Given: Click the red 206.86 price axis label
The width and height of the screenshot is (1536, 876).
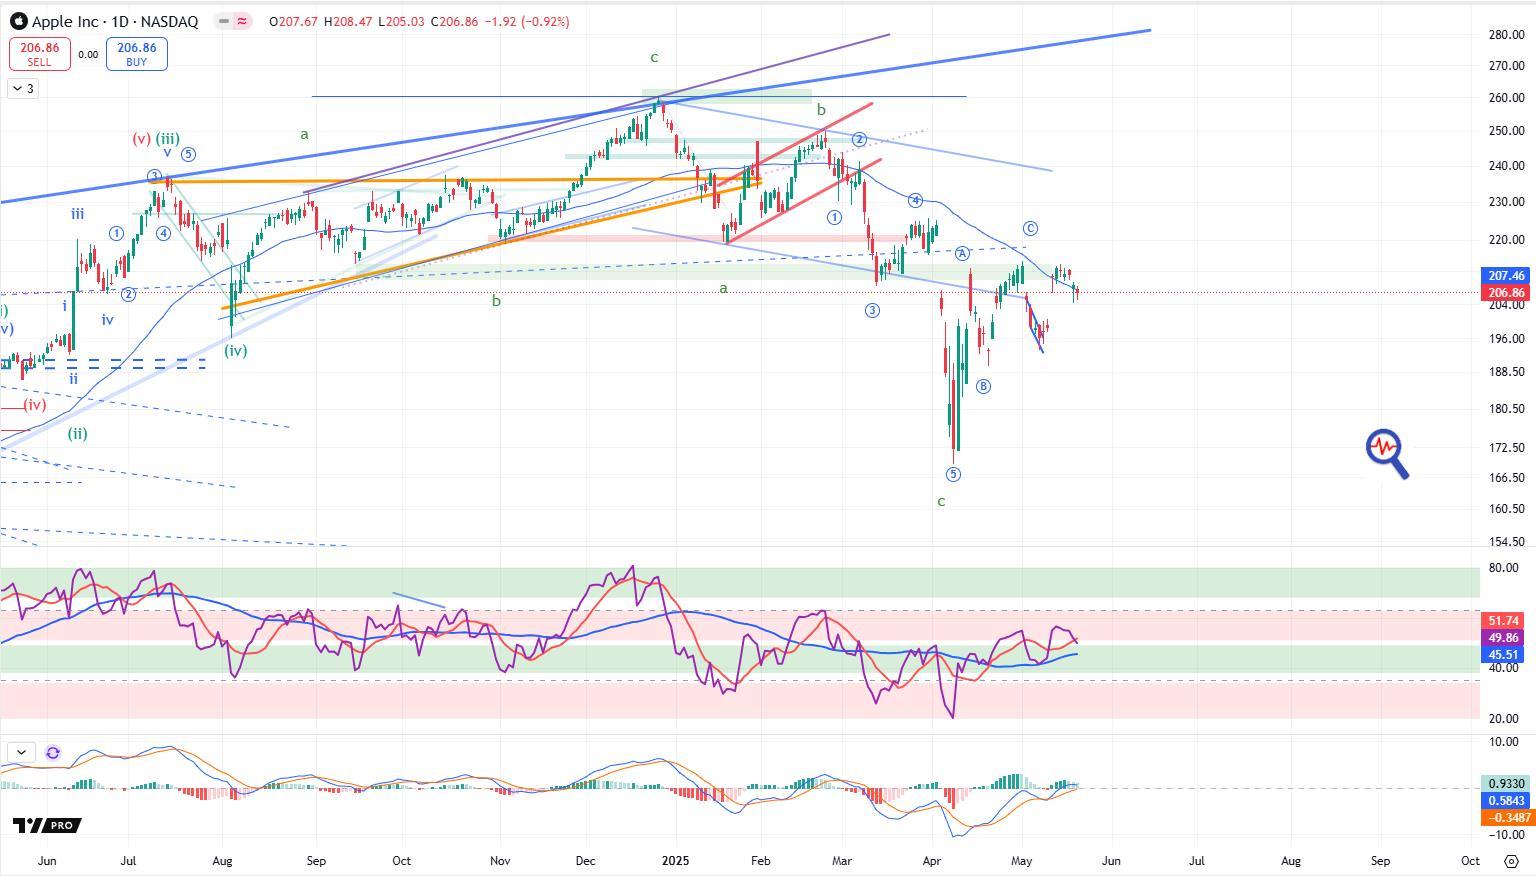Looking at the screenshot, I should (1506, 293).
